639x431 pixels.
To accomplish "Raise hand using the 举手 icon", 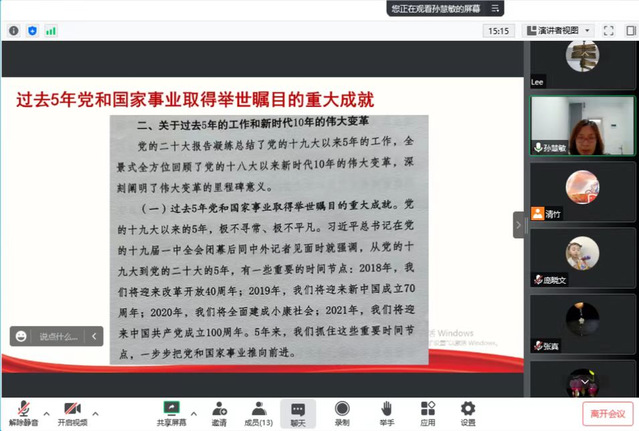I will pyautogui.click(x=385, y=412).
